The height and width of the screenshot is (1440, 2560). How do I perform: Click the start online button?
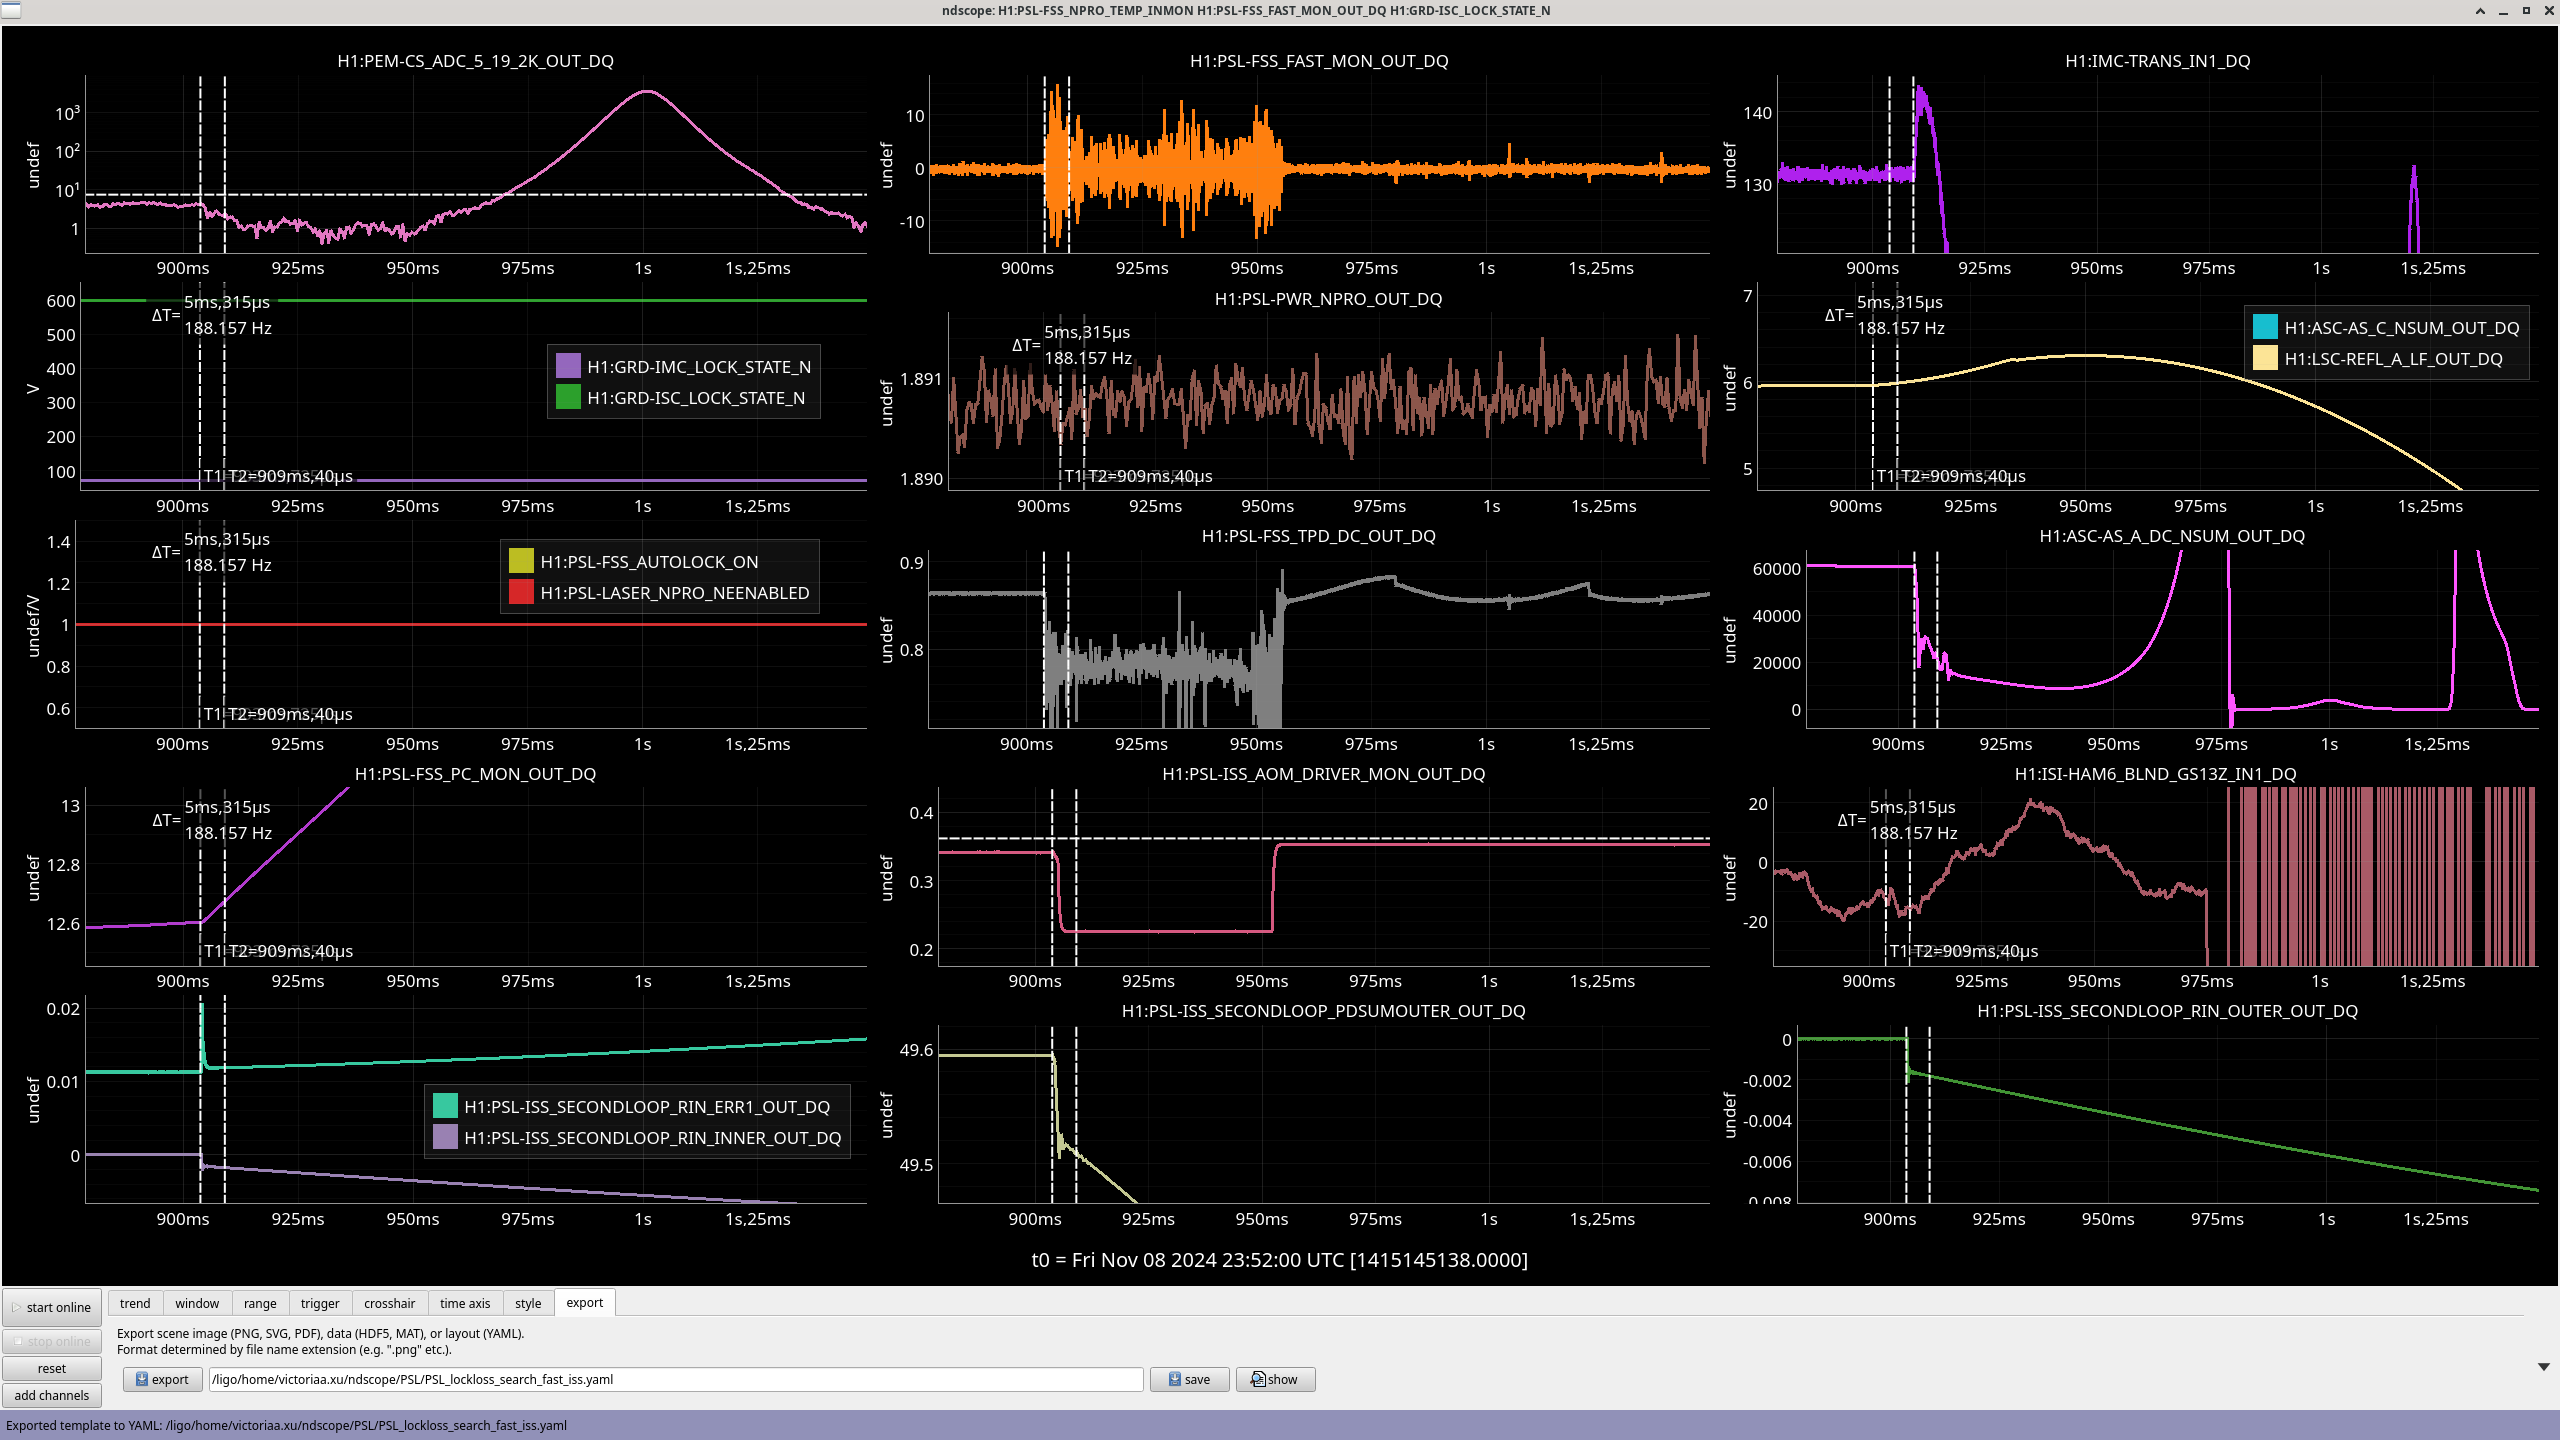tap(52, 1307)
